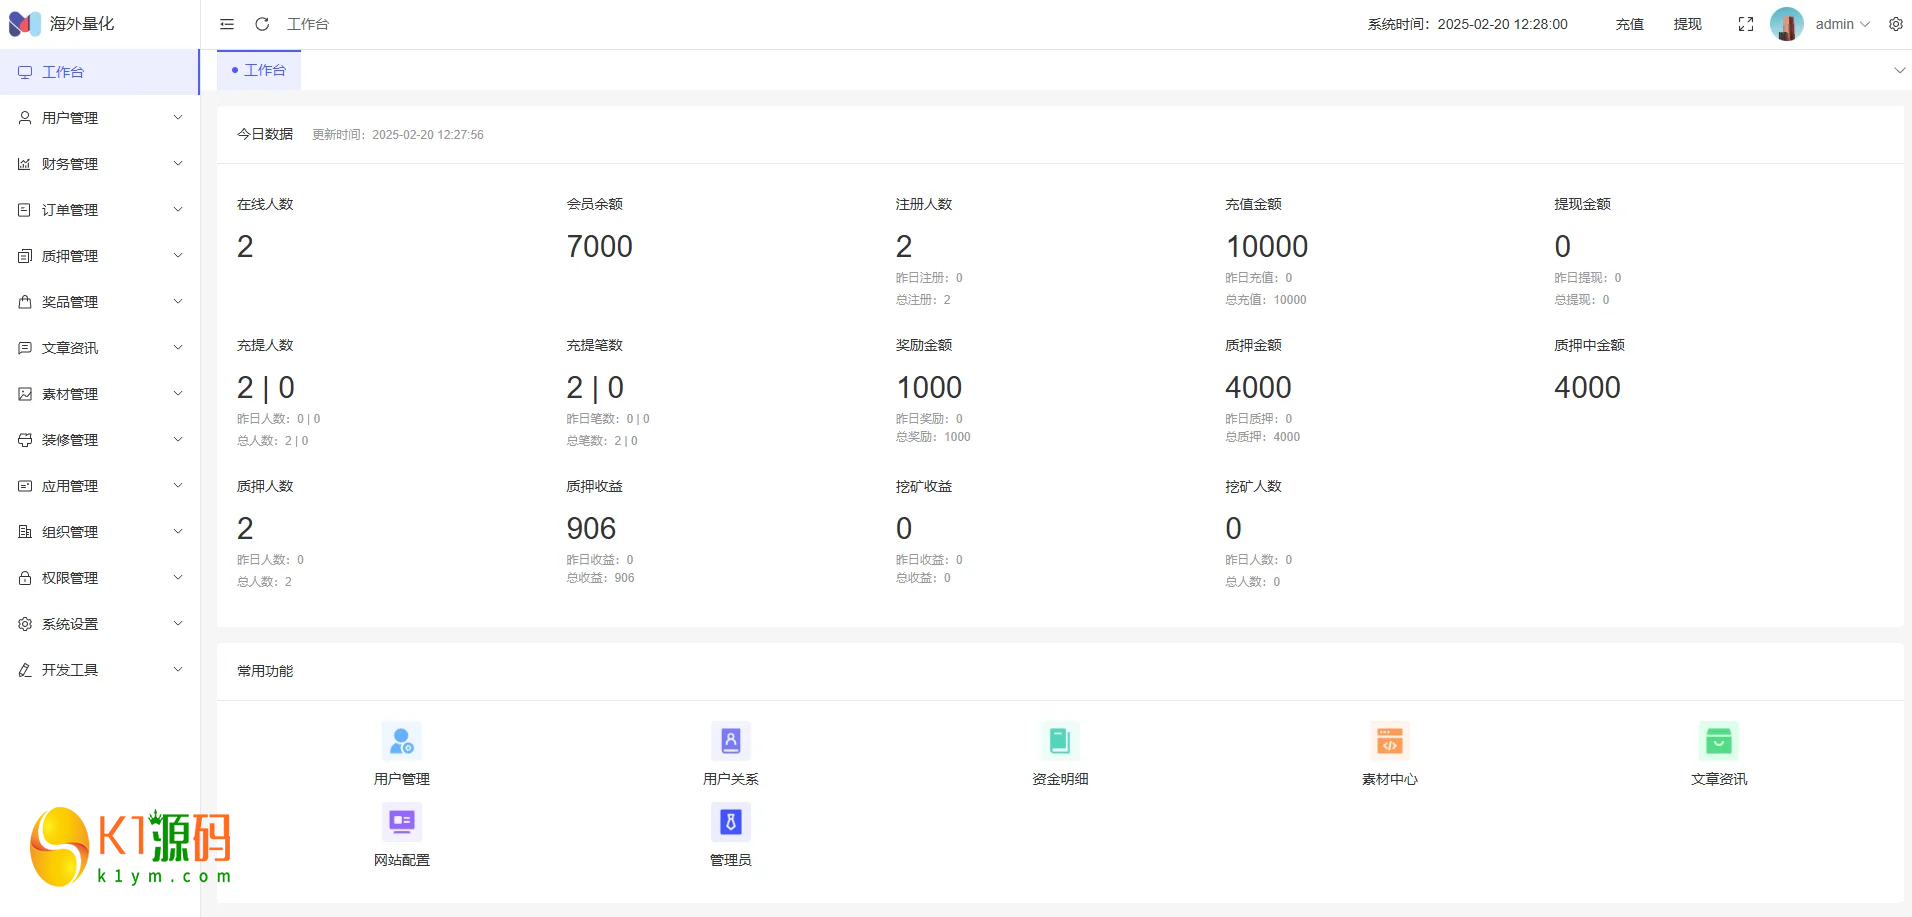Click the 应用管理 icon in sidebar

pos(25,486)
